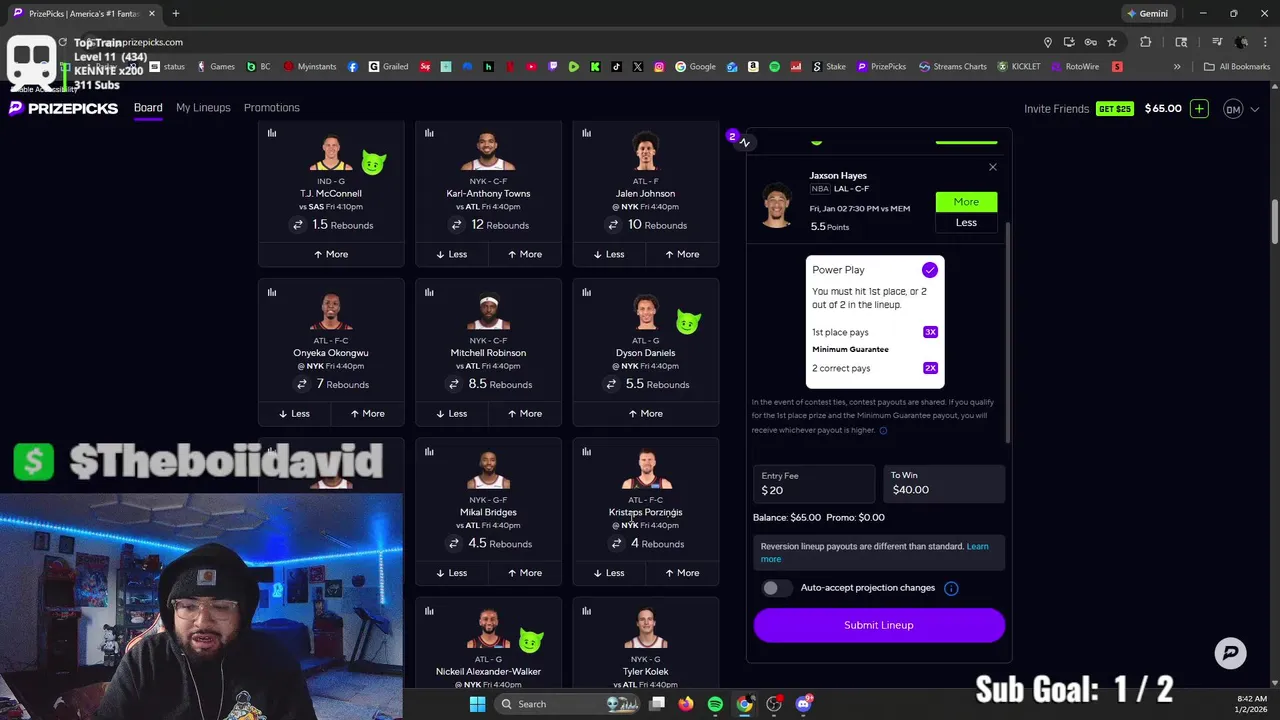Pick Less on Mitchell Robinson 8.5 Rebounds

tap(452, 413)
